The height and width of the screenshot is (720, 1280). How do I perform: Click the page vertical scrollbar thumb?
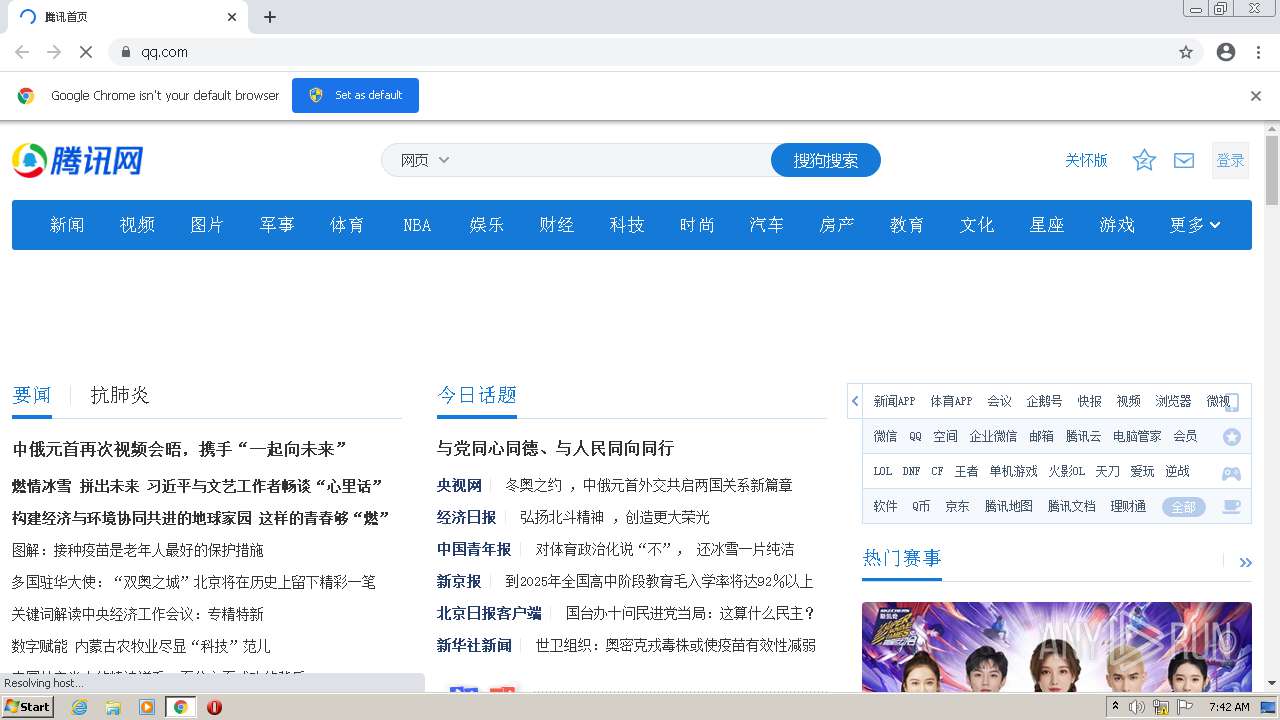(1272, 170)
